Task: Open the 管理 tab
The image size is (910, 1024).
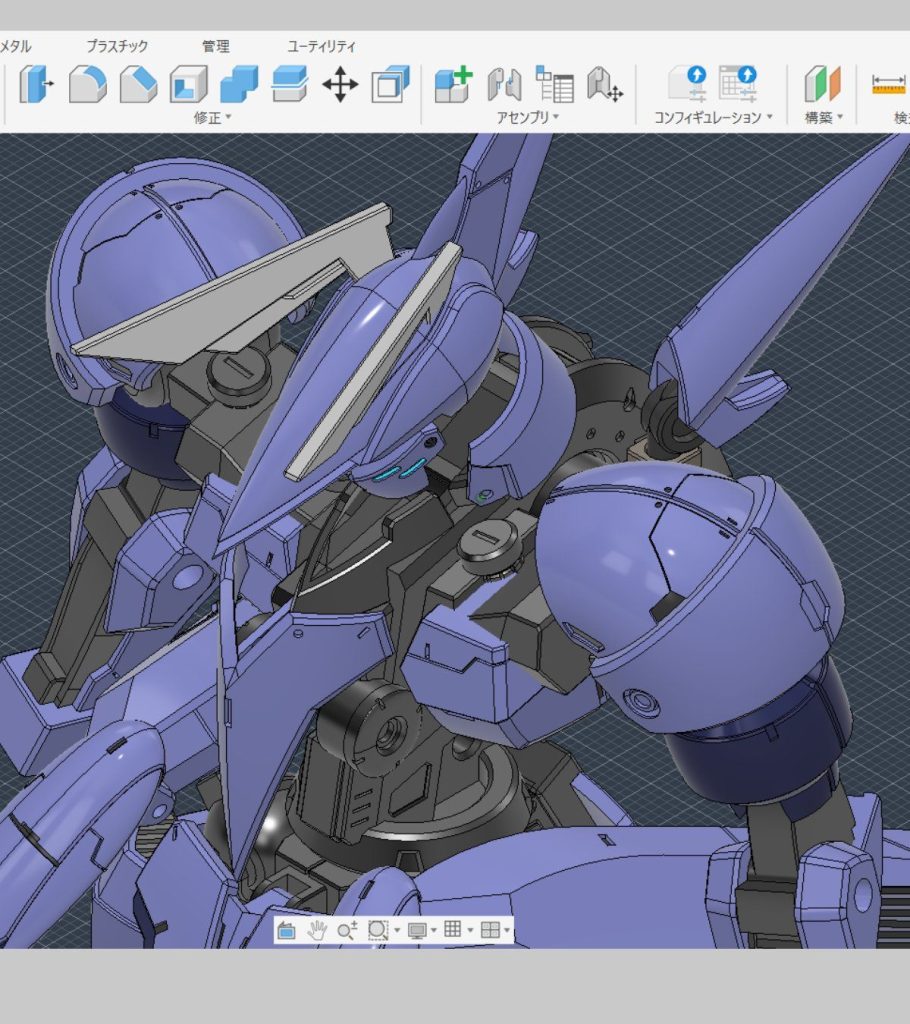Action: (x=216, y=46)
